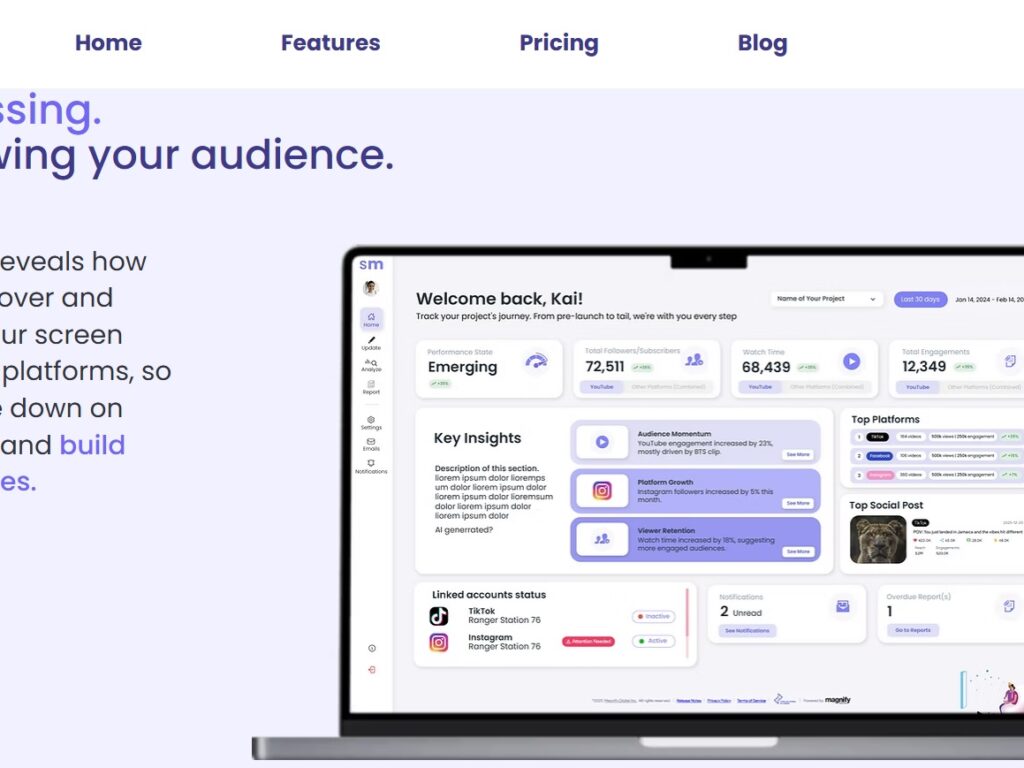The image size is (1024, 768).
Task: Click the Go to Reports button
Action: (912, 630)
